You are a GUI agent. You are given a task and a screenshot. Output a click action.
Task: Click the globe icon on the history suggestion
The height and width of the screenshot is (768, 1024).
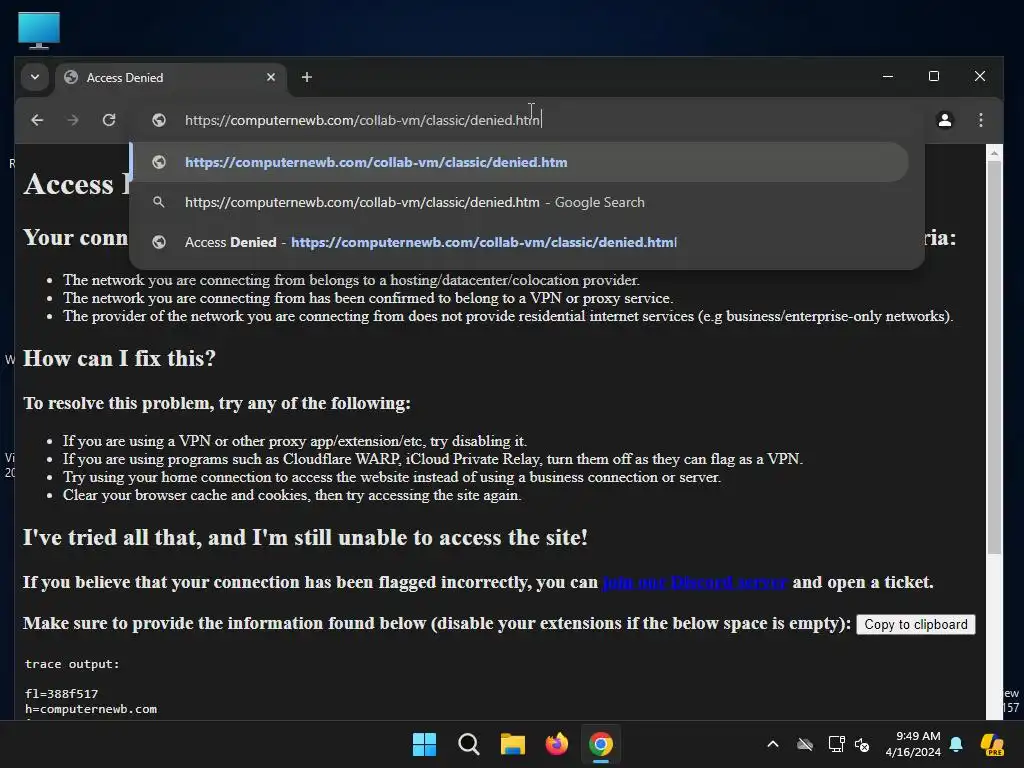159,242
